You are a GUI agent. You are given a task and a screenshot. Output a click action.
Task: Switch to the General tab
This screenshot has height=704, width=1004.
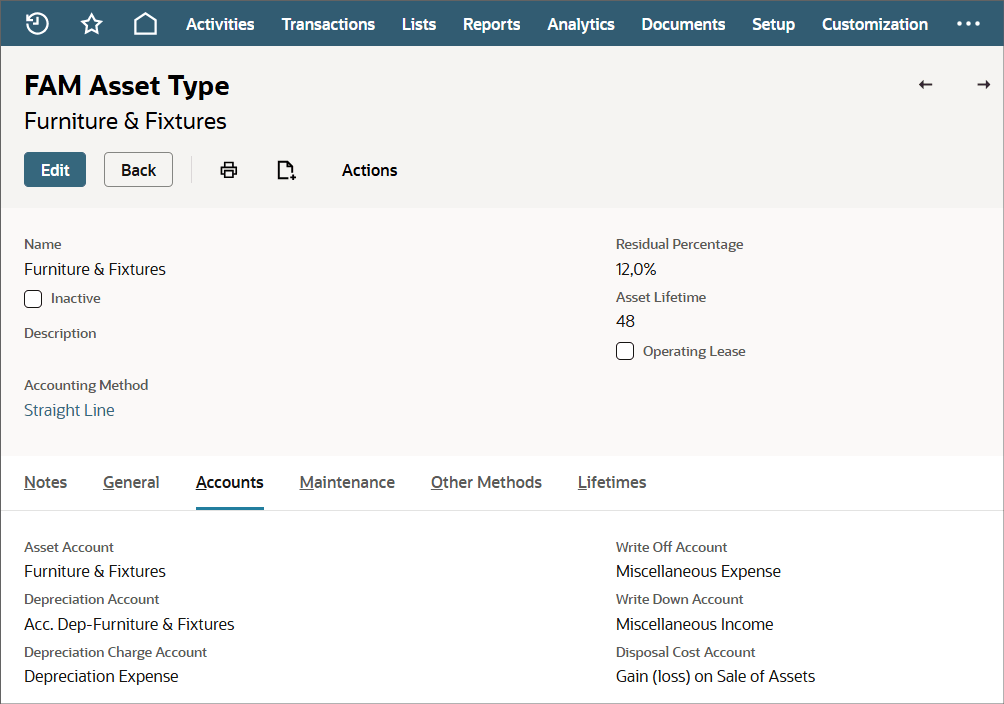click(x=131, y=482)
